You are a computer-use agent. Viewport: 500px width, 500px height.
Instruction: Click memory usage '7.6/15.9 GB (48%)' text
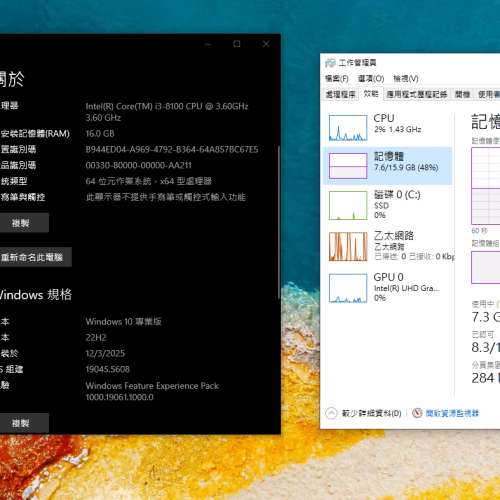click(x=406, y=167)
